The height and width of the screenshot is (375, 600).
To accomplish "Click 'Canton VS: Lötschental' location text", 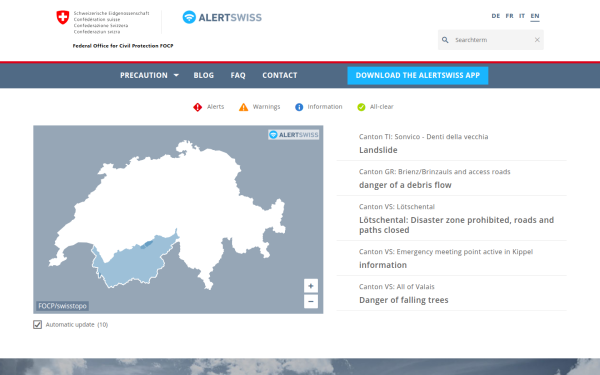I will click(x=397, y=207).
